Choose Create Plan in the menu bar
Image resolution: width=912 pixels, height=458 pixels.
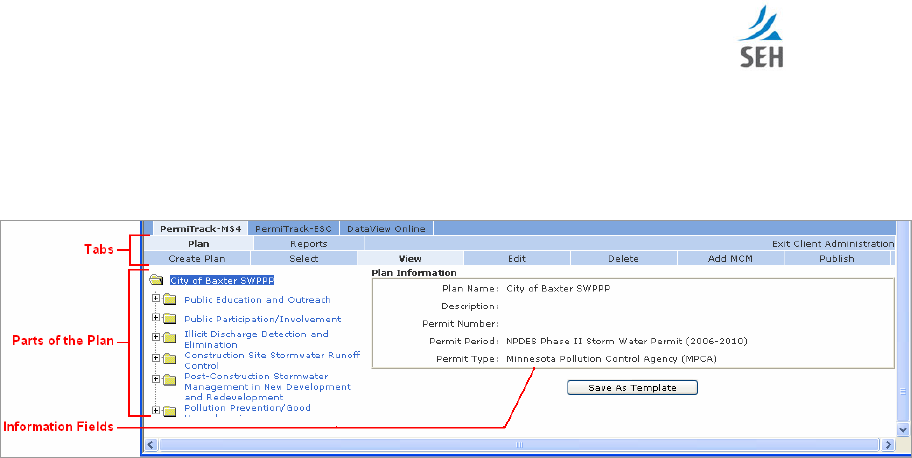pyautogui.click(x=197, y=258)
